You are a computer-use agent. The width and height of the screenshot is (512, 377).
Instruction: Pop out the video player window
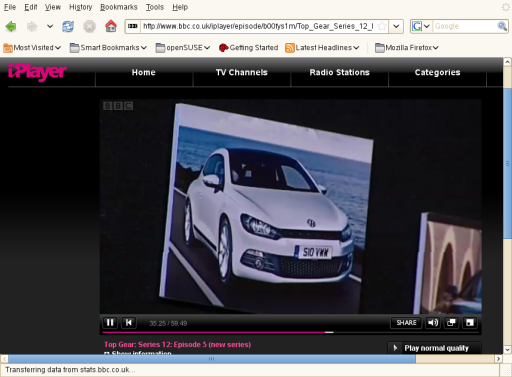(x=451, y=322)
